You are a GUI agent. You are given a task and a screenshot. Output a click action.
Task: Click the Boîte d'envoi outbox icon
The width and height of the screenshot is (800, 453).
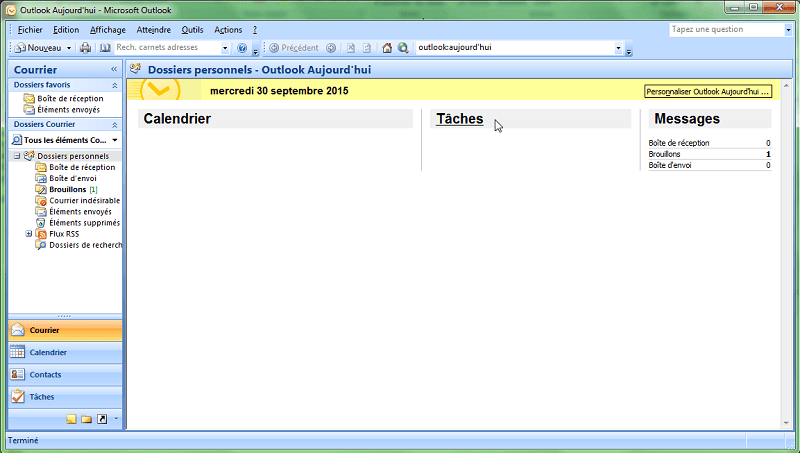click(x=41, y=178)
